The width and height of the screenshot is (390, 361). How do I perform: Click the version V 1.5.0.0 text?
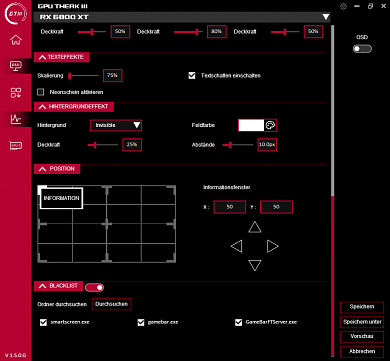pyautogui.click(x=15, y=355)
